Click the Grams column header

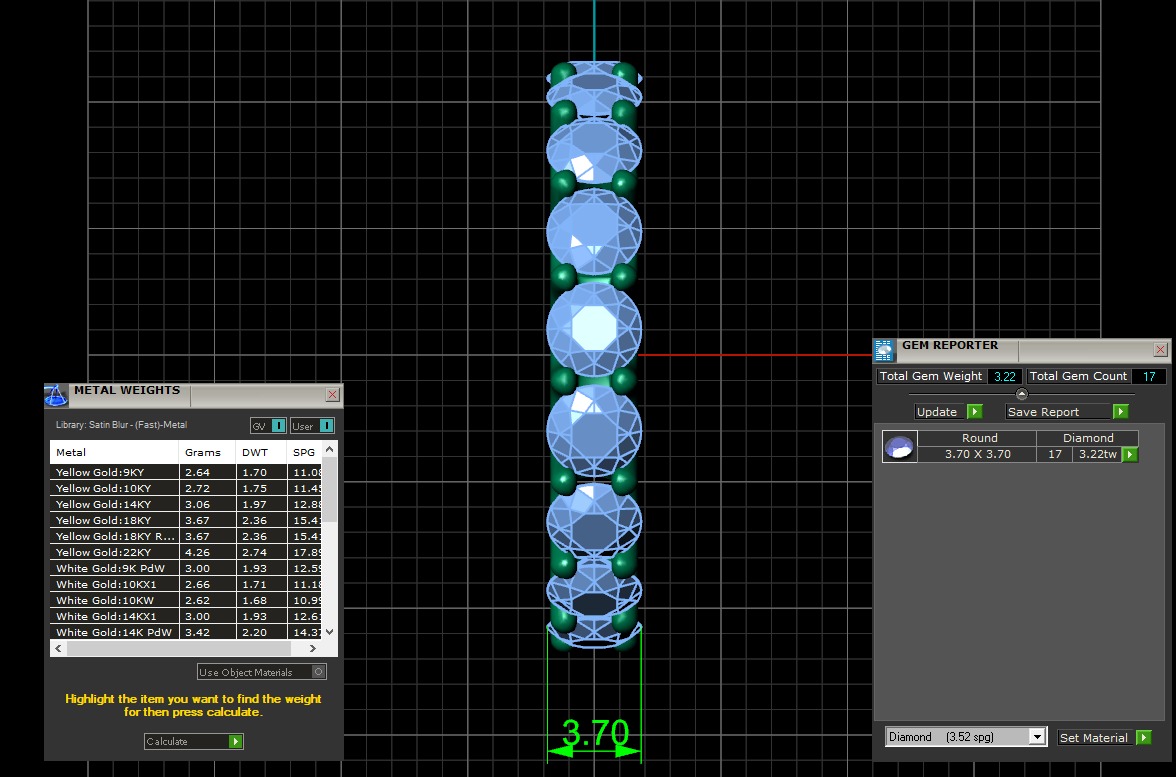[207, 452]
